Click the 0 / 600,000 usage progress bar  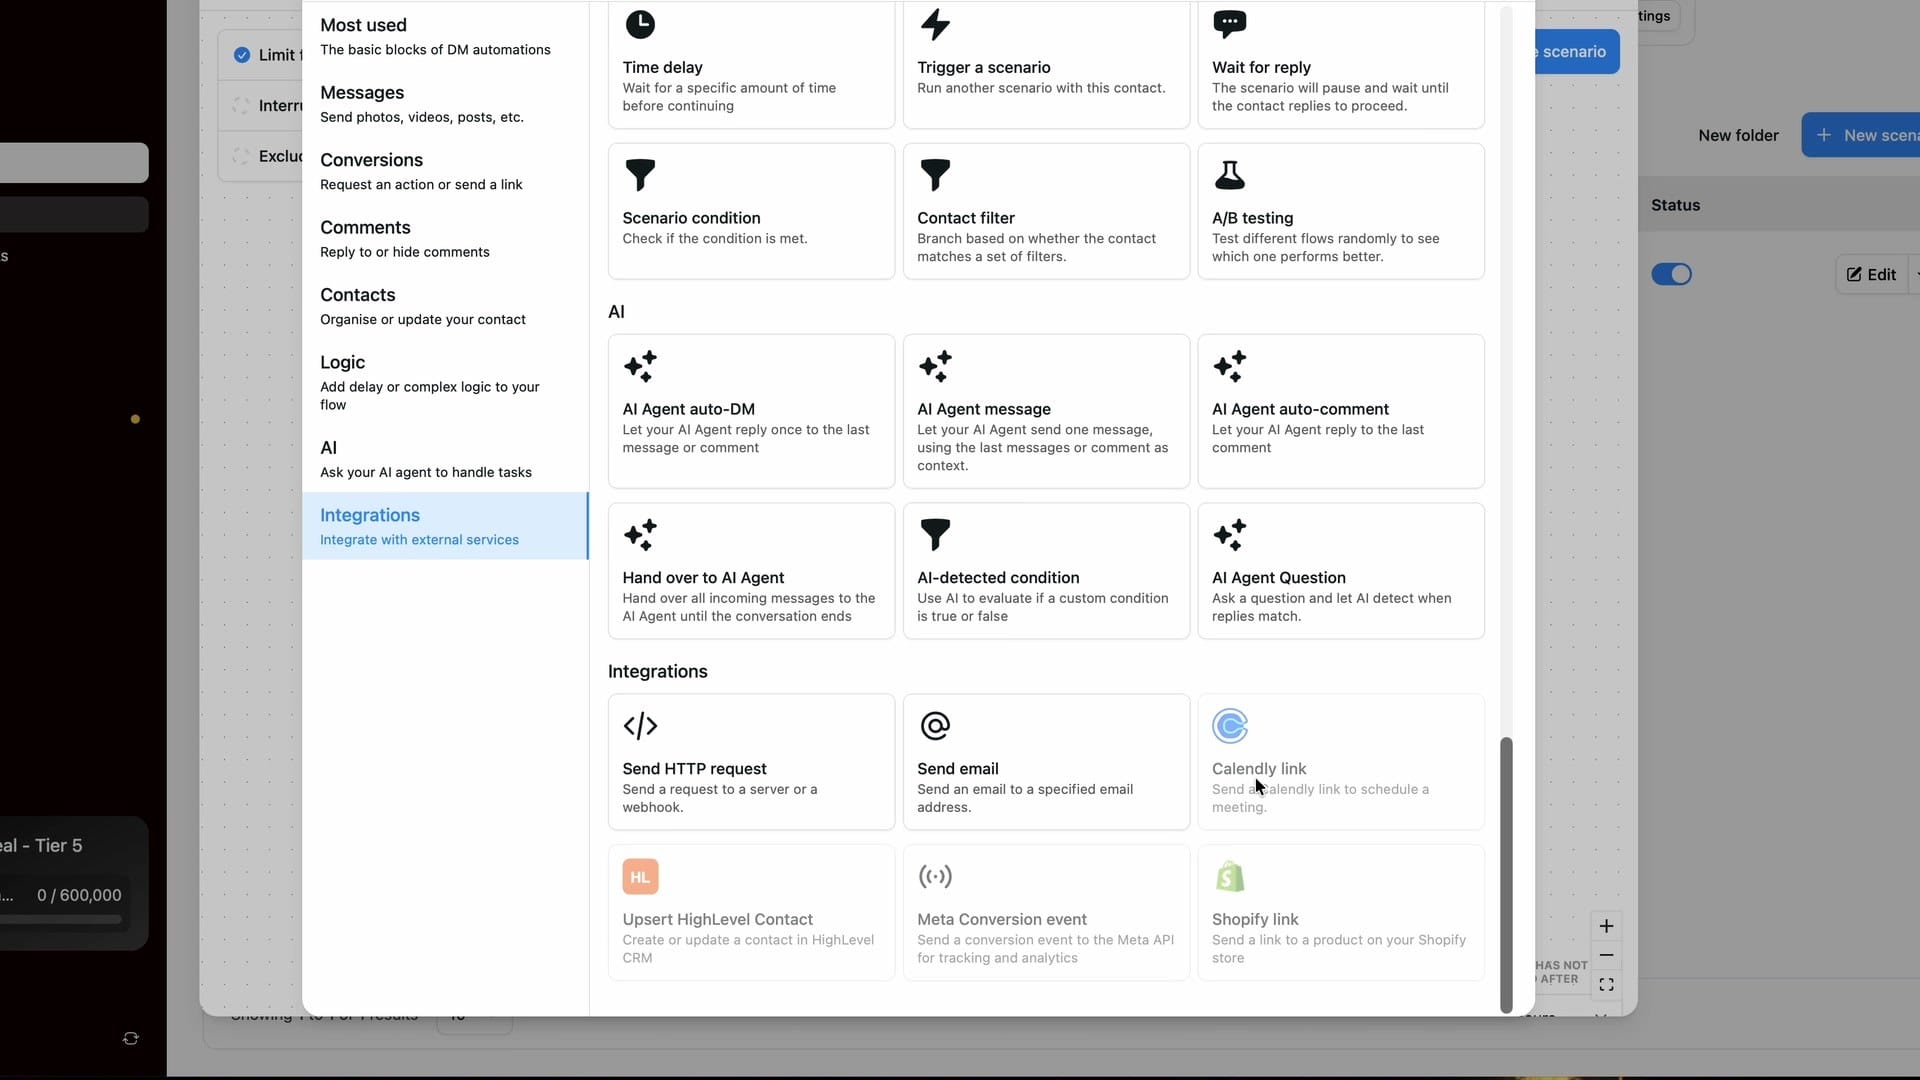coord(62,919)
